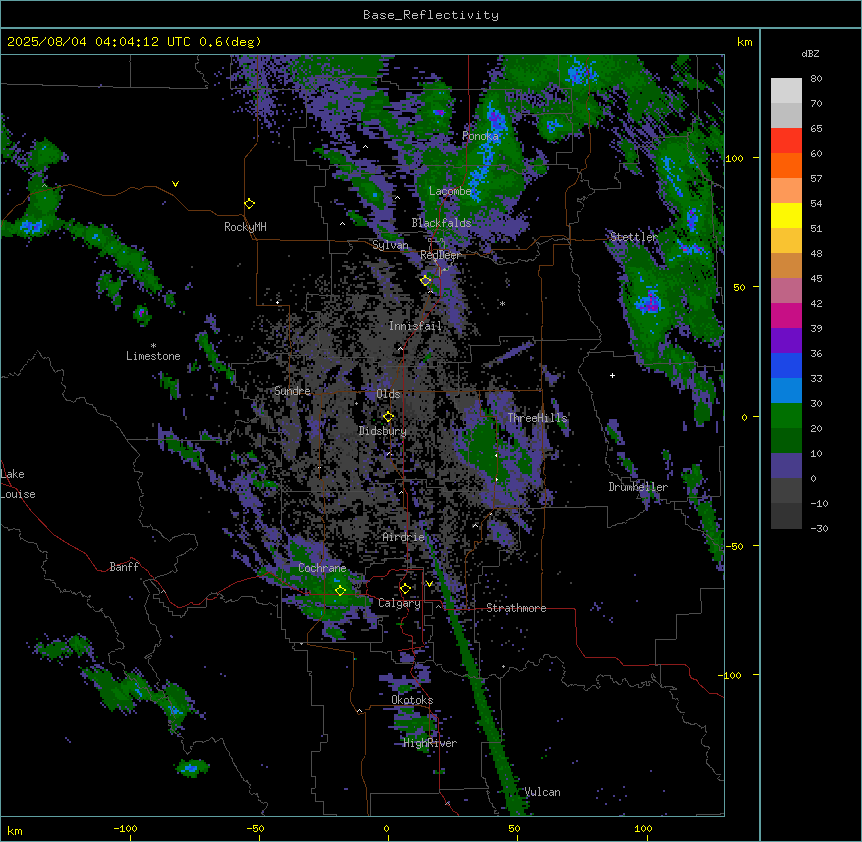Click the 50 tick on the right axis
The image size is (862, 842).
(x=739, y=287)
